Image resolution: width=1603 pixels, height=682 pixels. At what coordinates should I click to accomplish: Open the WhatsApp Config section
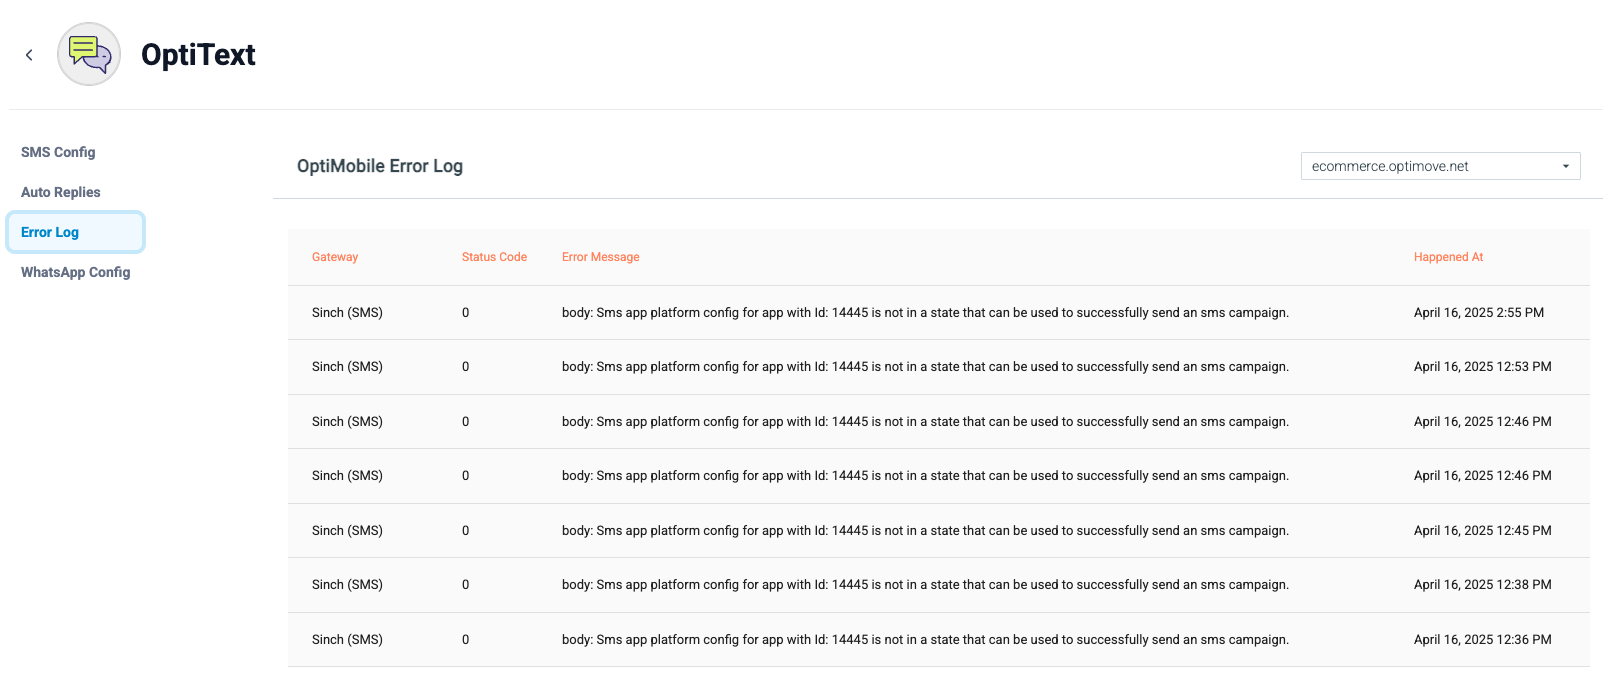coord(76,272)
